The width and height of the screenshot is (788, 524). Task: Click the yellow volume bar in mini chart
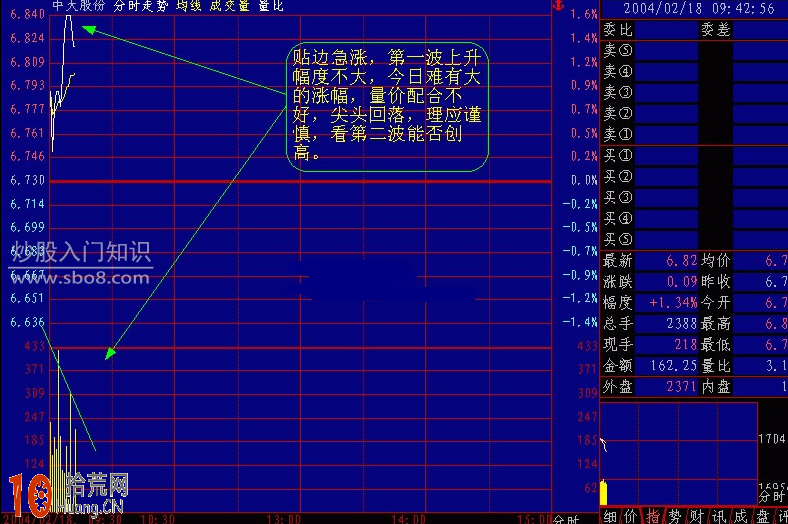coord(604,493)
